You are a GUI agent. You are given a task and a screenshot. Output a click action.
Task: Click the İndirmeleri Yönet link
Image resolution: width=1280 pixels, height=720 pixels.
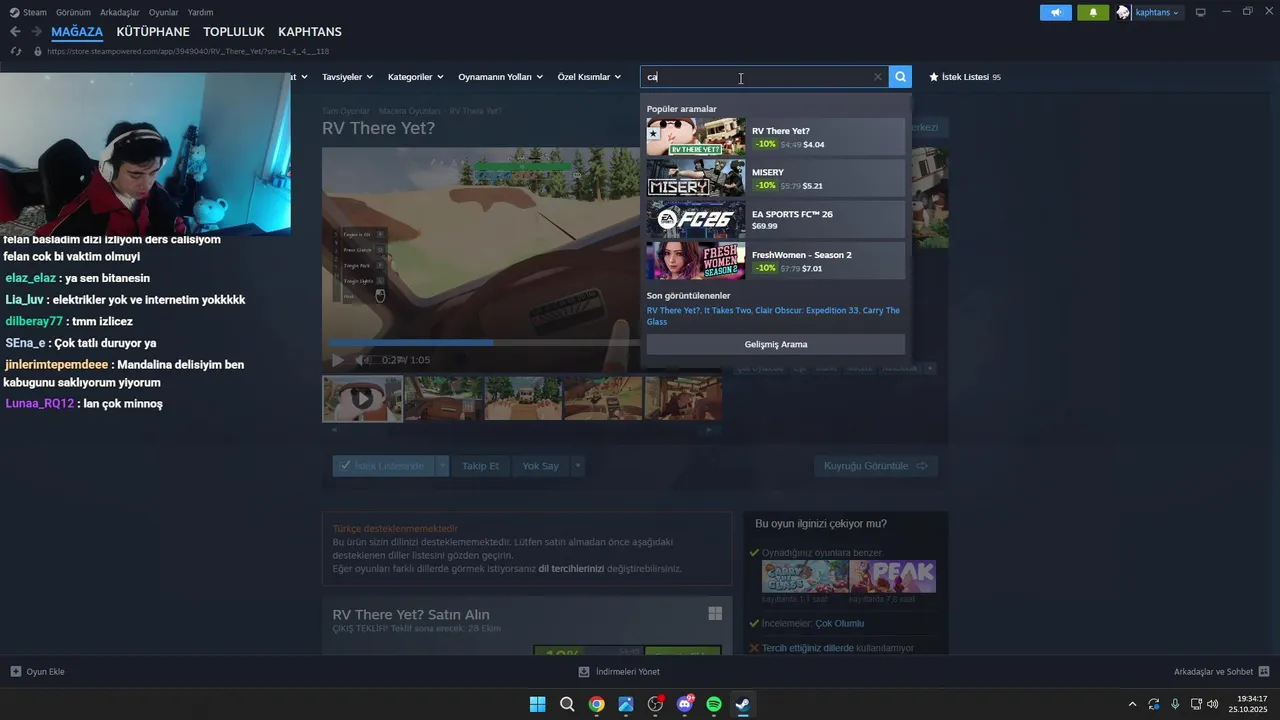[627, 672]
